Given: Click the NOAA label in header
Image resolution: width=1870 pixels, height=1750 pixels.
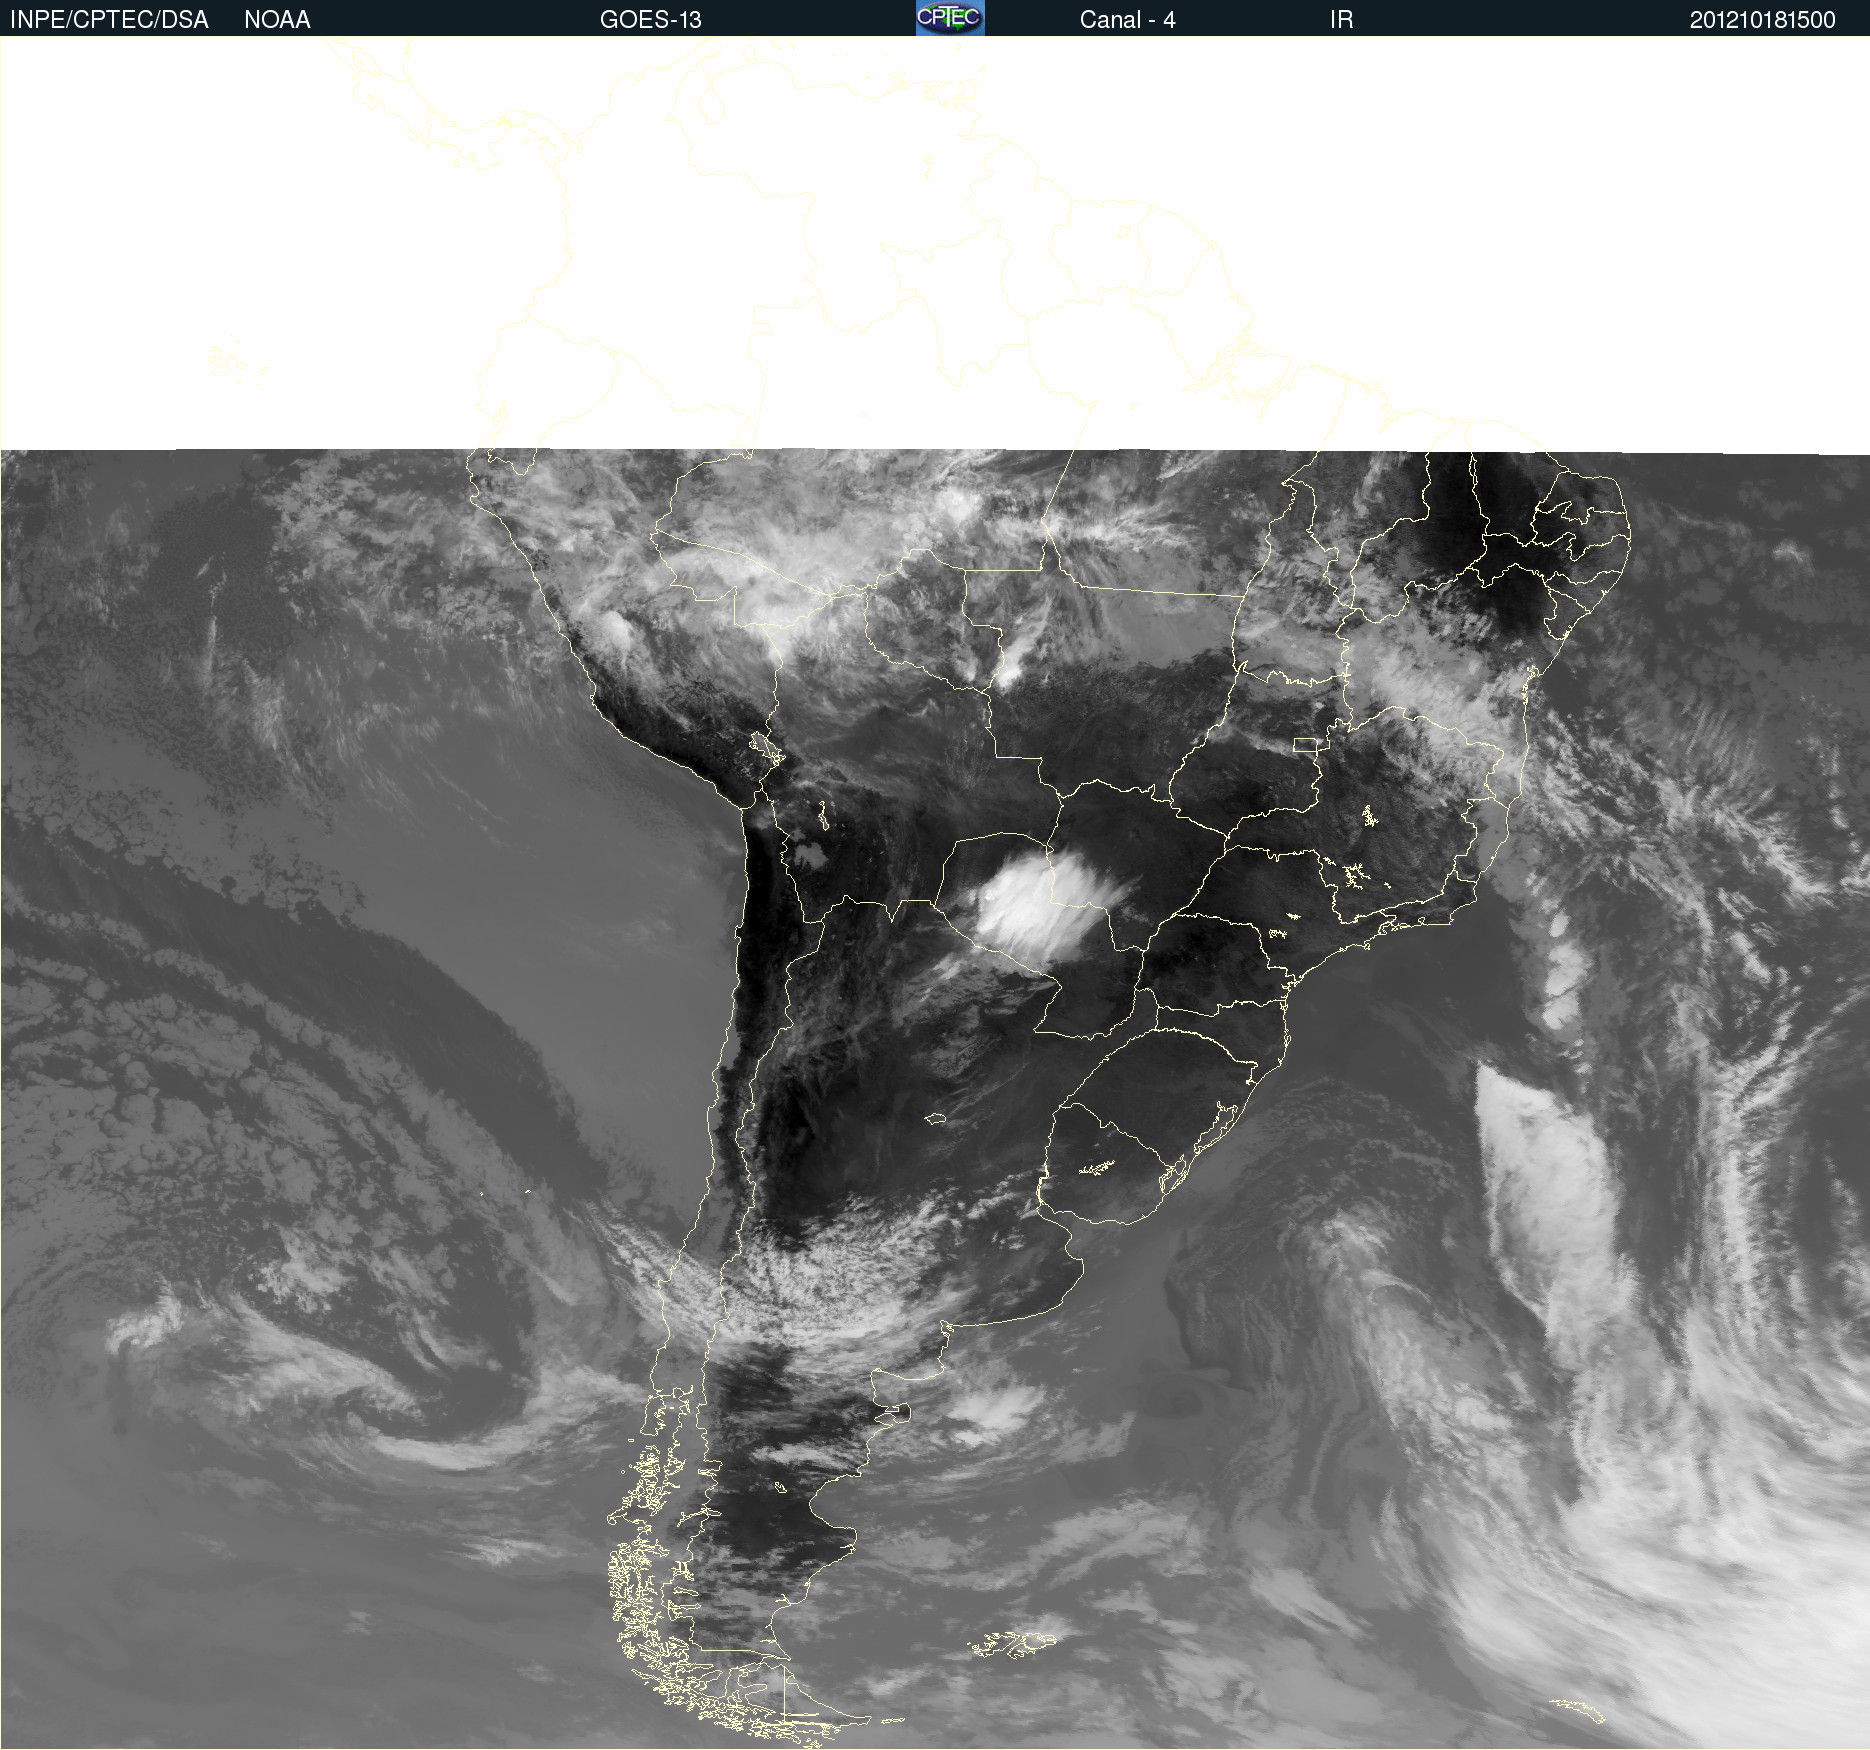Looking at the screenshot, I should 277,20.
